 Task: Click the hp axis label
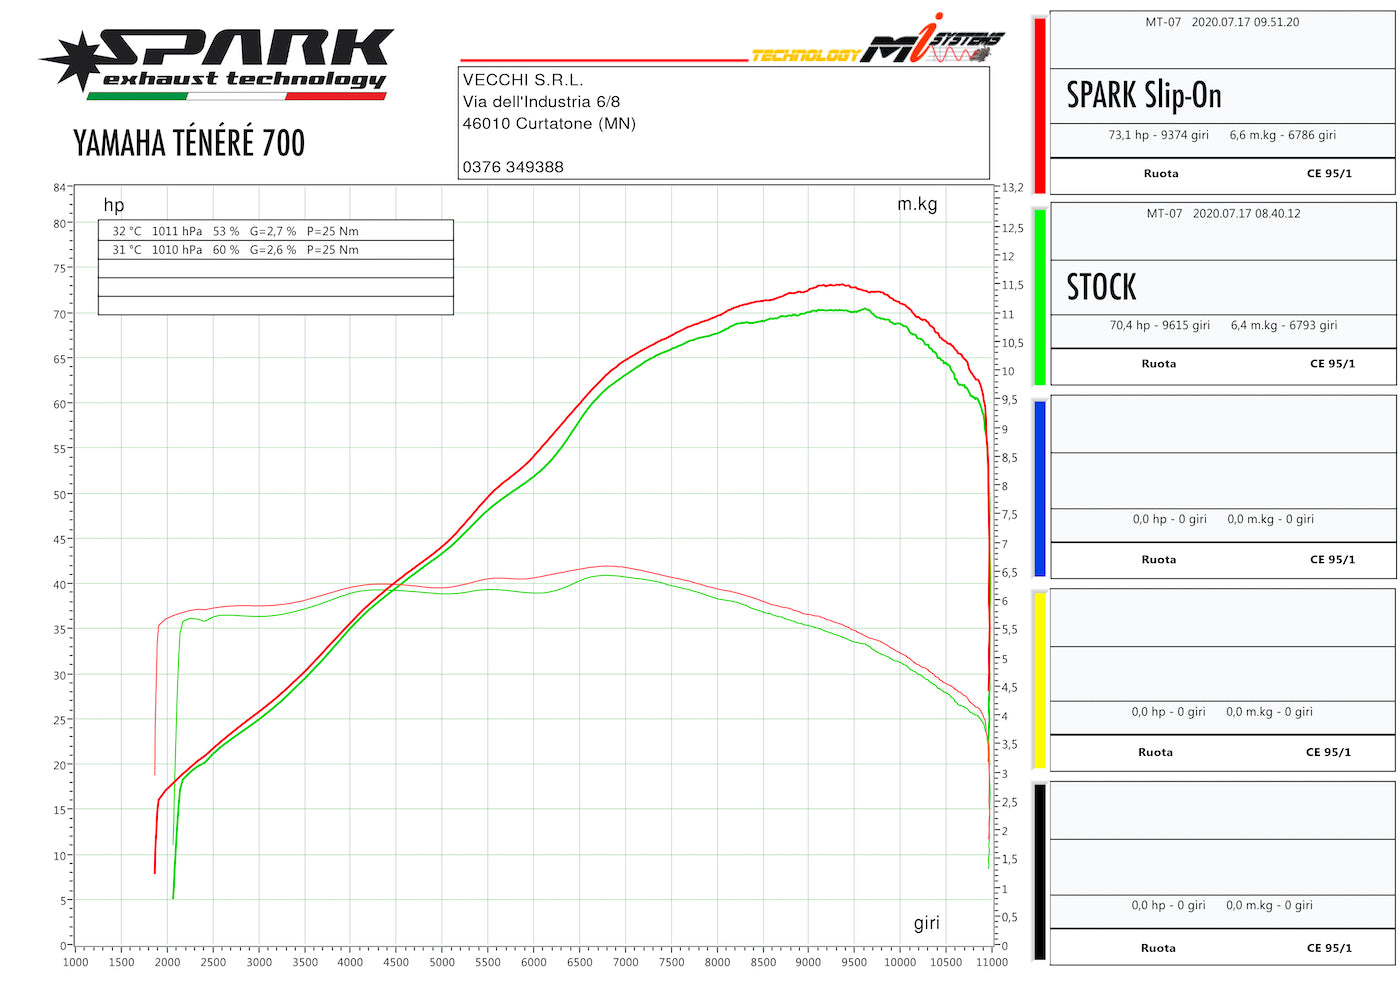[x=113, y=205]
